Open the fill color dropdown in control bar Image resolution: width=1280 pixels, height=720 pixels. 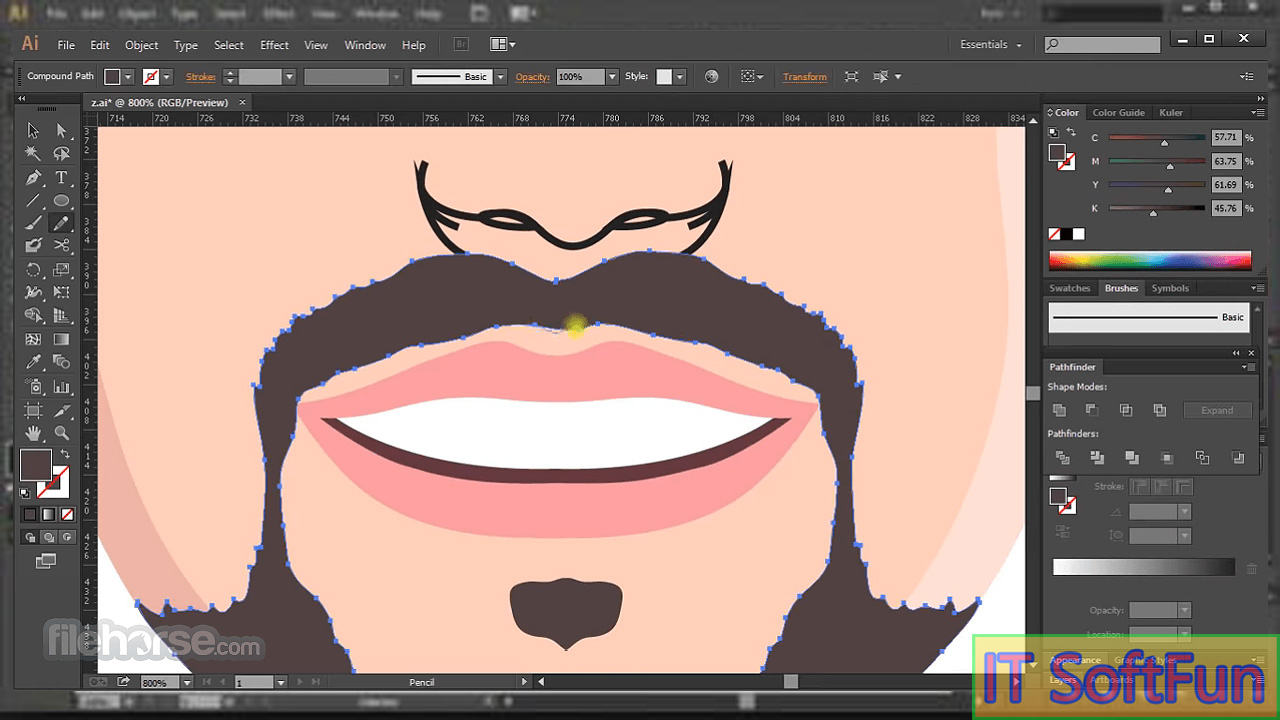pos(128,77)
